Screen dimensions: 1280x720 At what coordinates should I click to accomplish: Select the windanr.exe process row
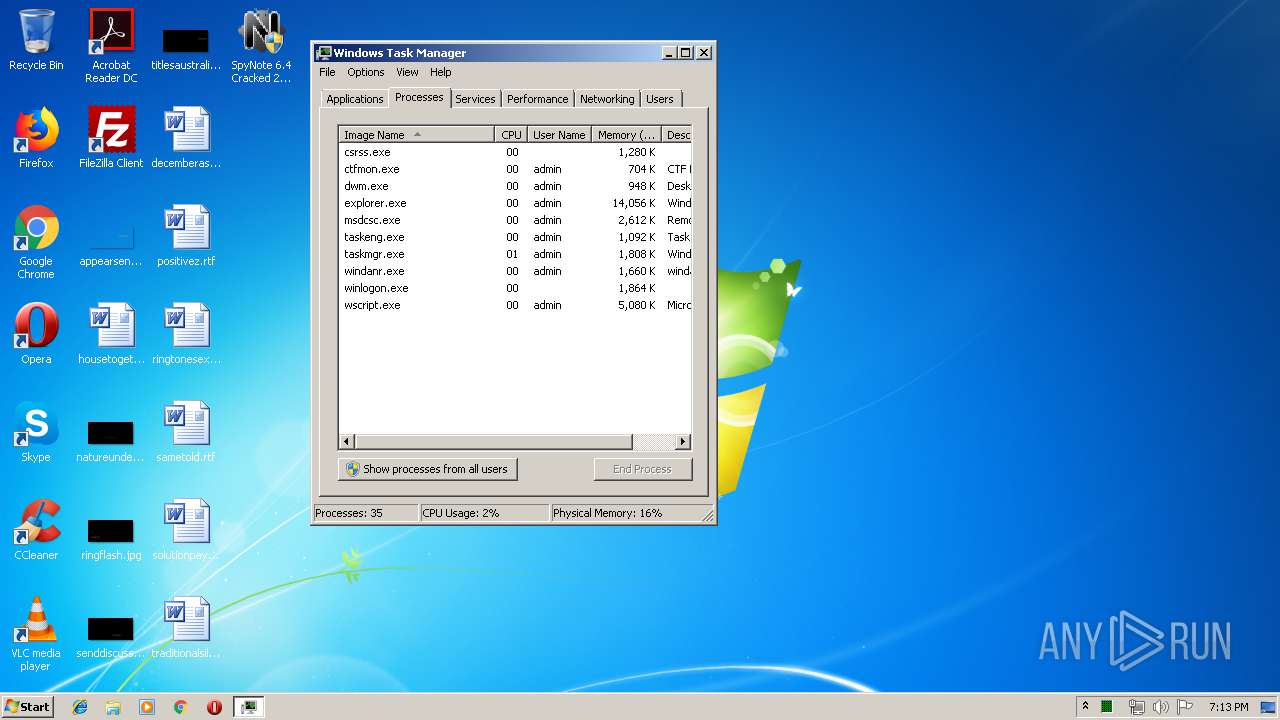(515, 271)
